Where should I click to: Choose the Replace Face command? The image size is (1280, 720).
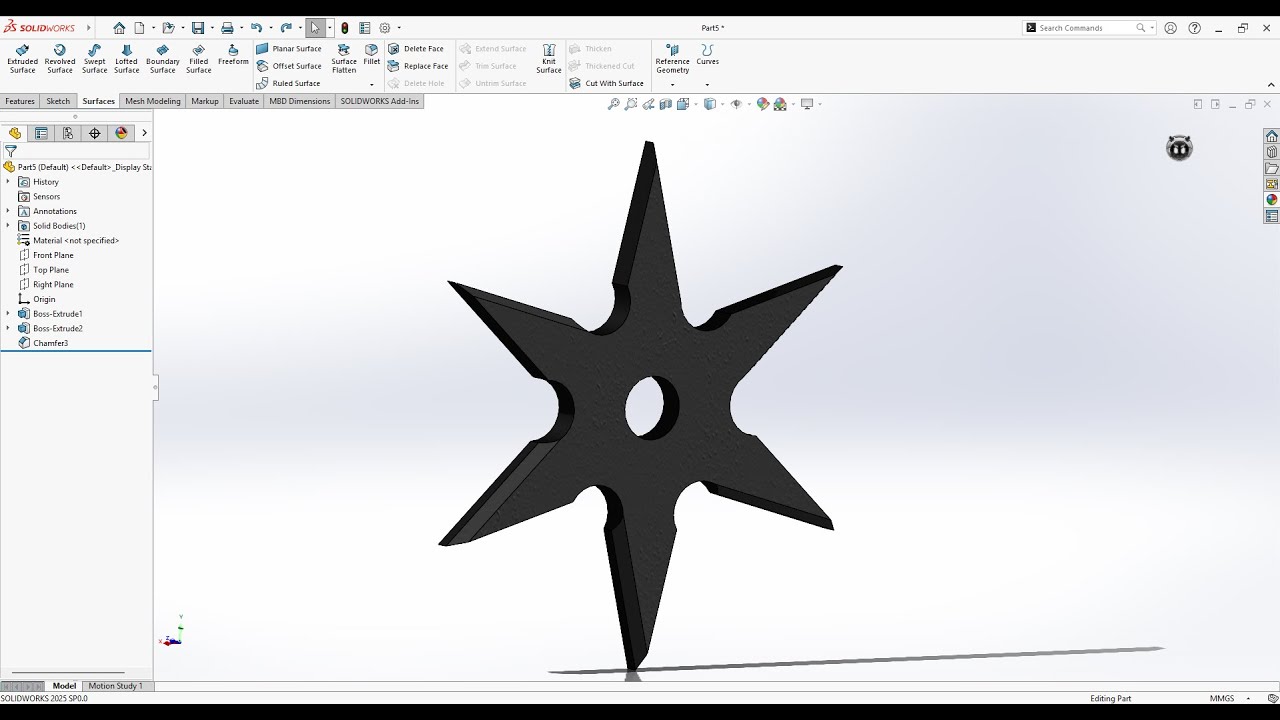click(418, 66)
